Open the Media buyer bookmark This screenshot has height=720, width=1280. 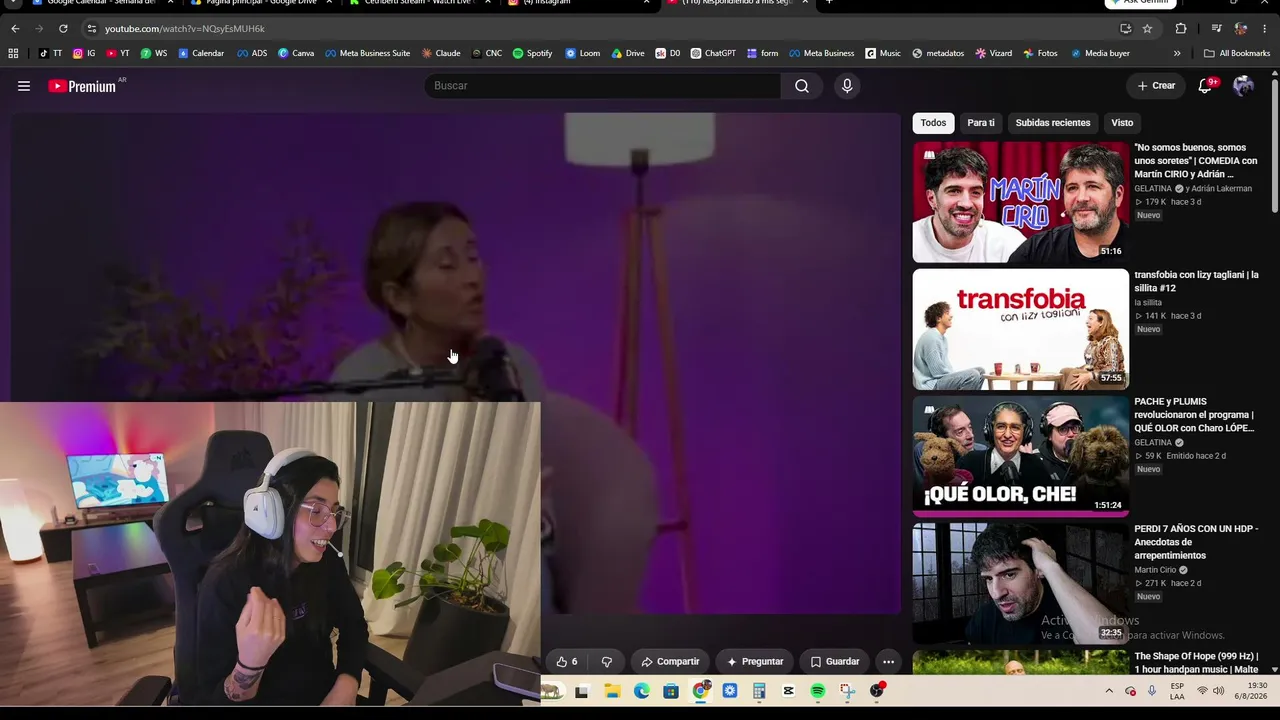tap(1100, 53)
